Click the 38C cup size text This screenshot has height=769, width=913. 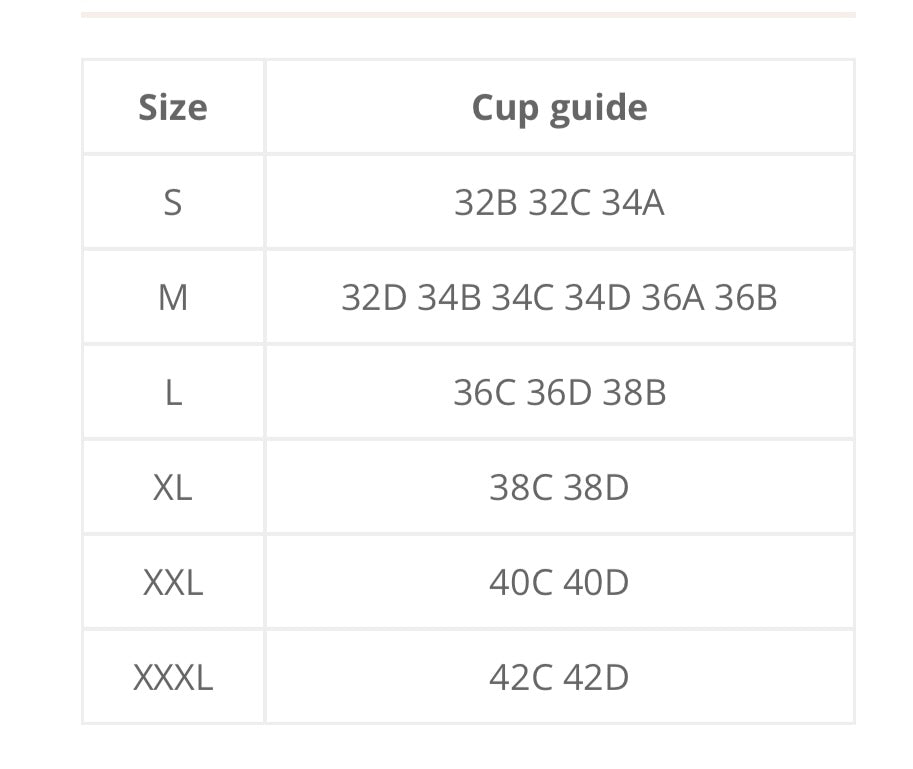pyautogui.click(x=521, y=487)
